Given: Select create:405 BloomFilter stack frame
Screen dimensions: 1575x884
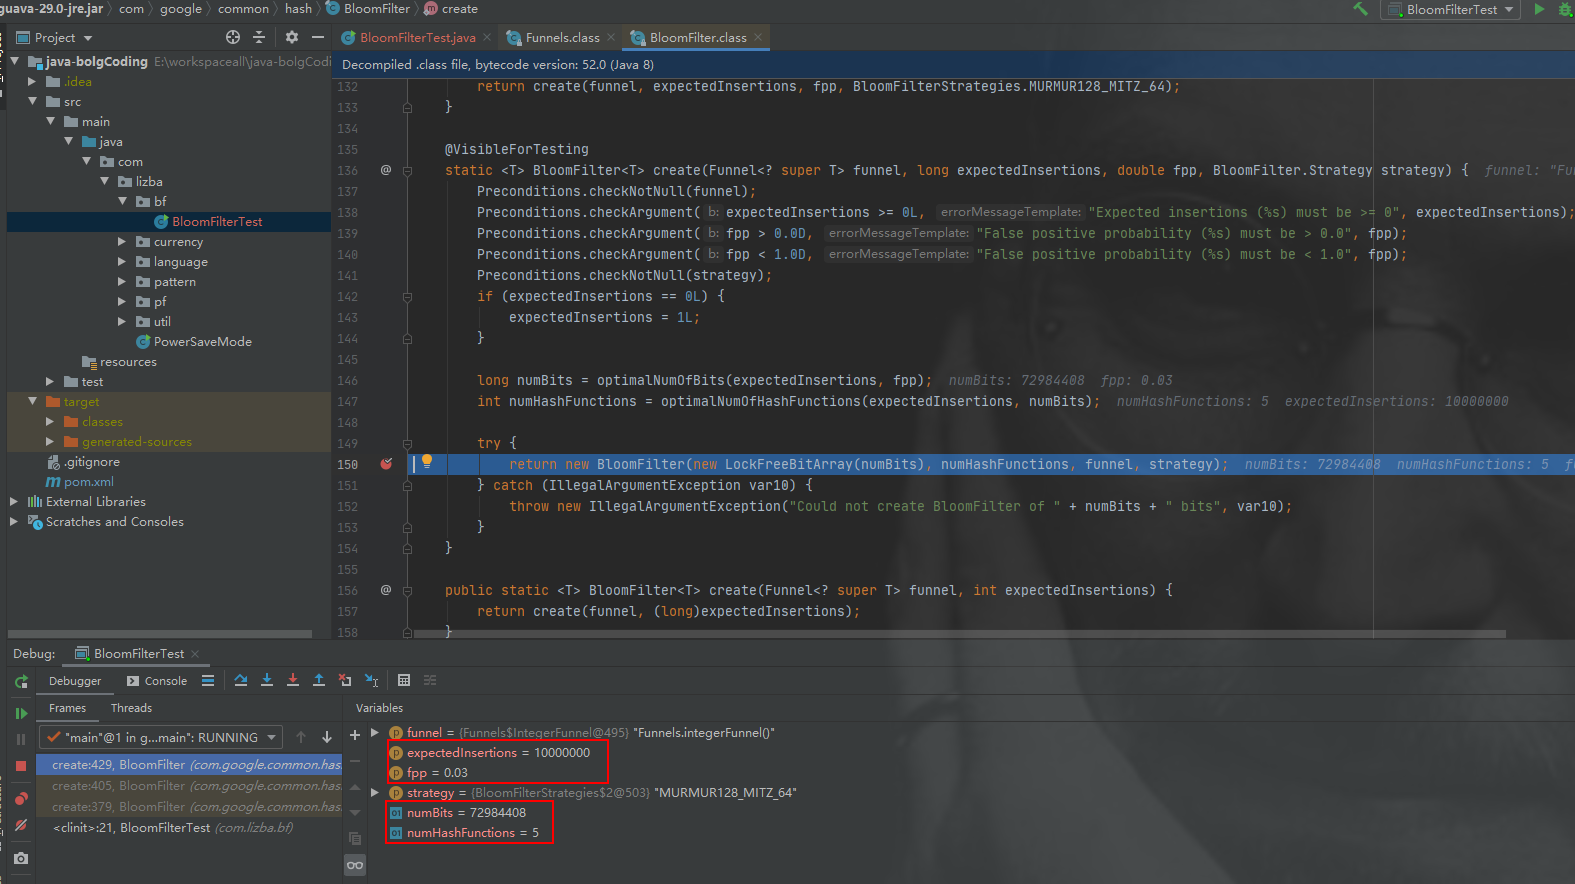Looking at the screenshot, I should 190,786.
